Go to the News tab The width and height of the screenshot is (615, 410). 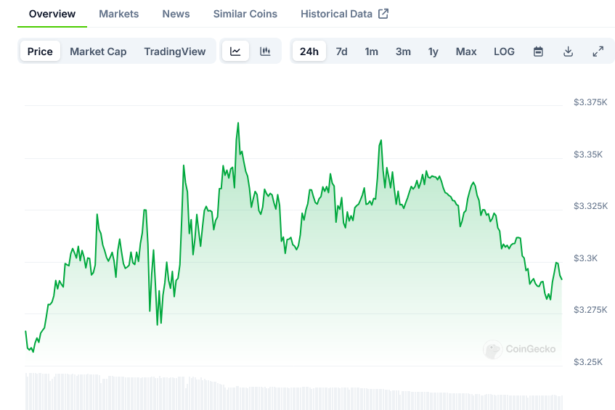(x=176, y=14)
